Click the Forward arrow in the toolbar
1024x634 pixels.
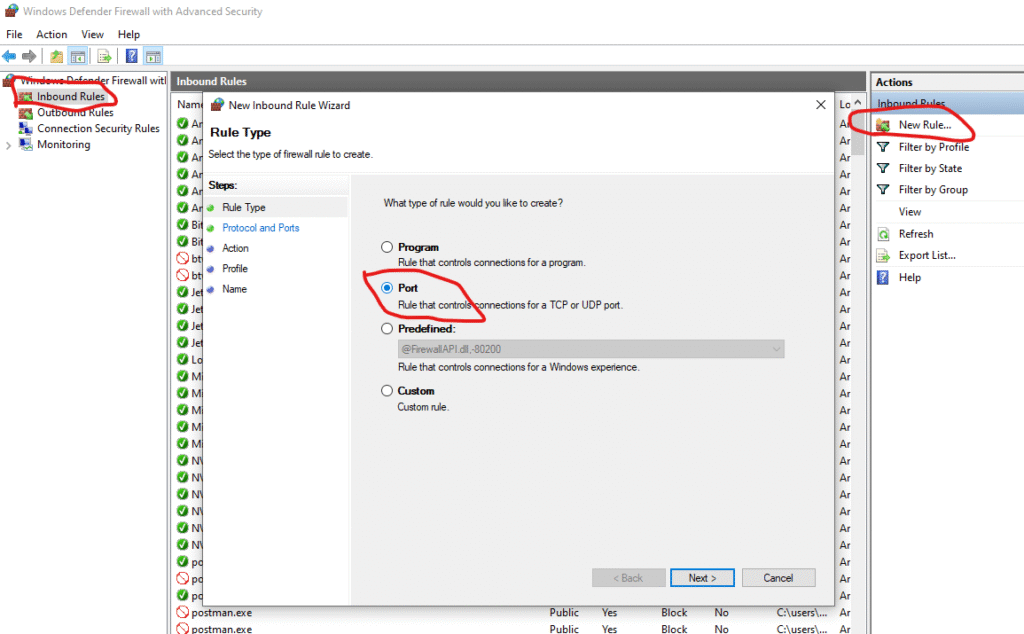coord(29,56)
